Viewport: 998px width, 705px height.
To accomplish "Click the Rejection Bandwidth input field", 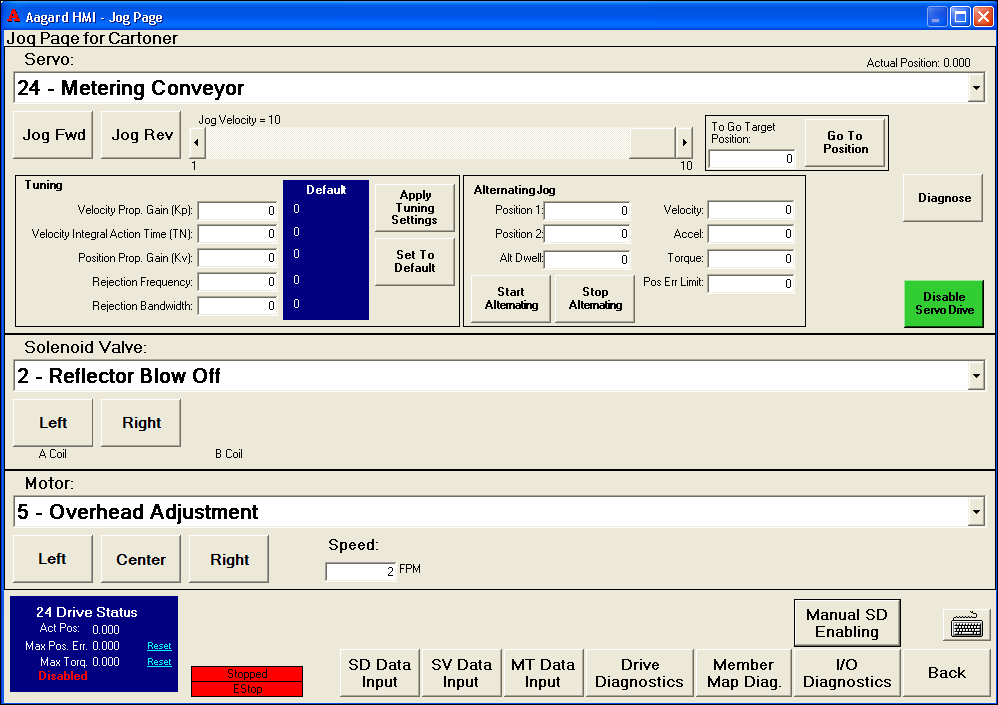I will [237, 306].
